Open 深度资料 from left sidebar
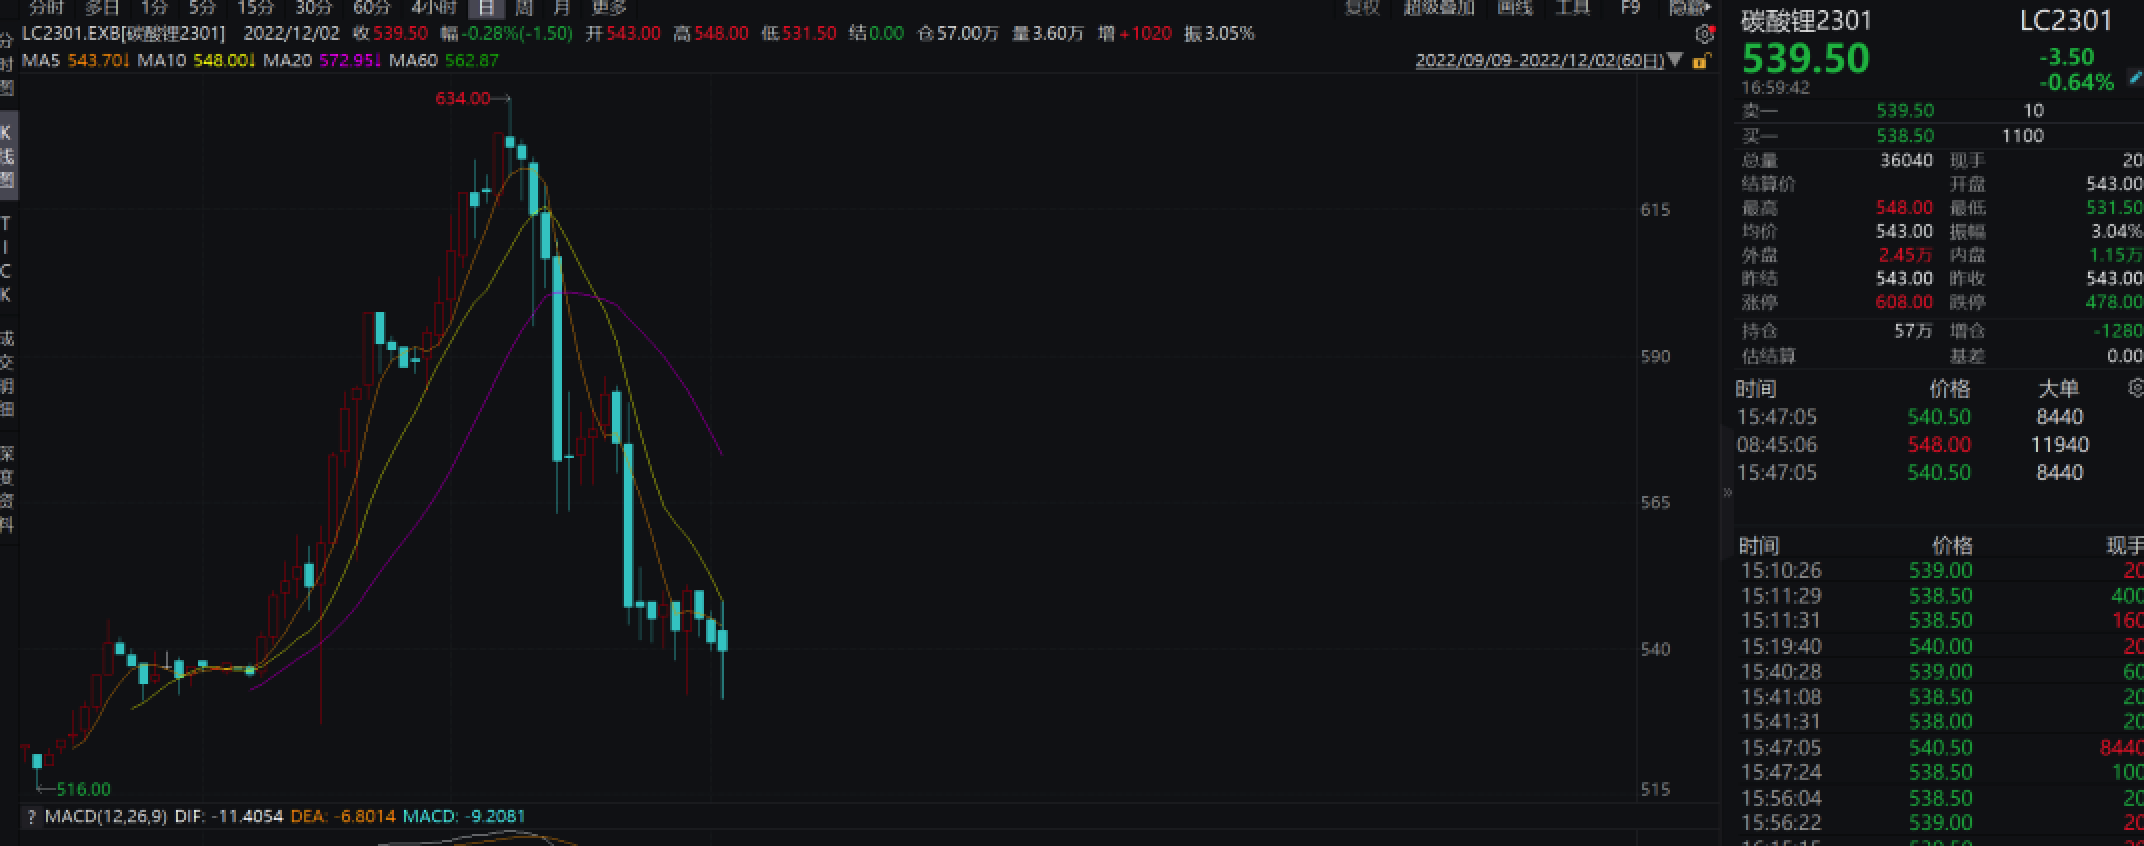Image resolution: width=2144 pixels, height=846 pixels. pos(7,488)
